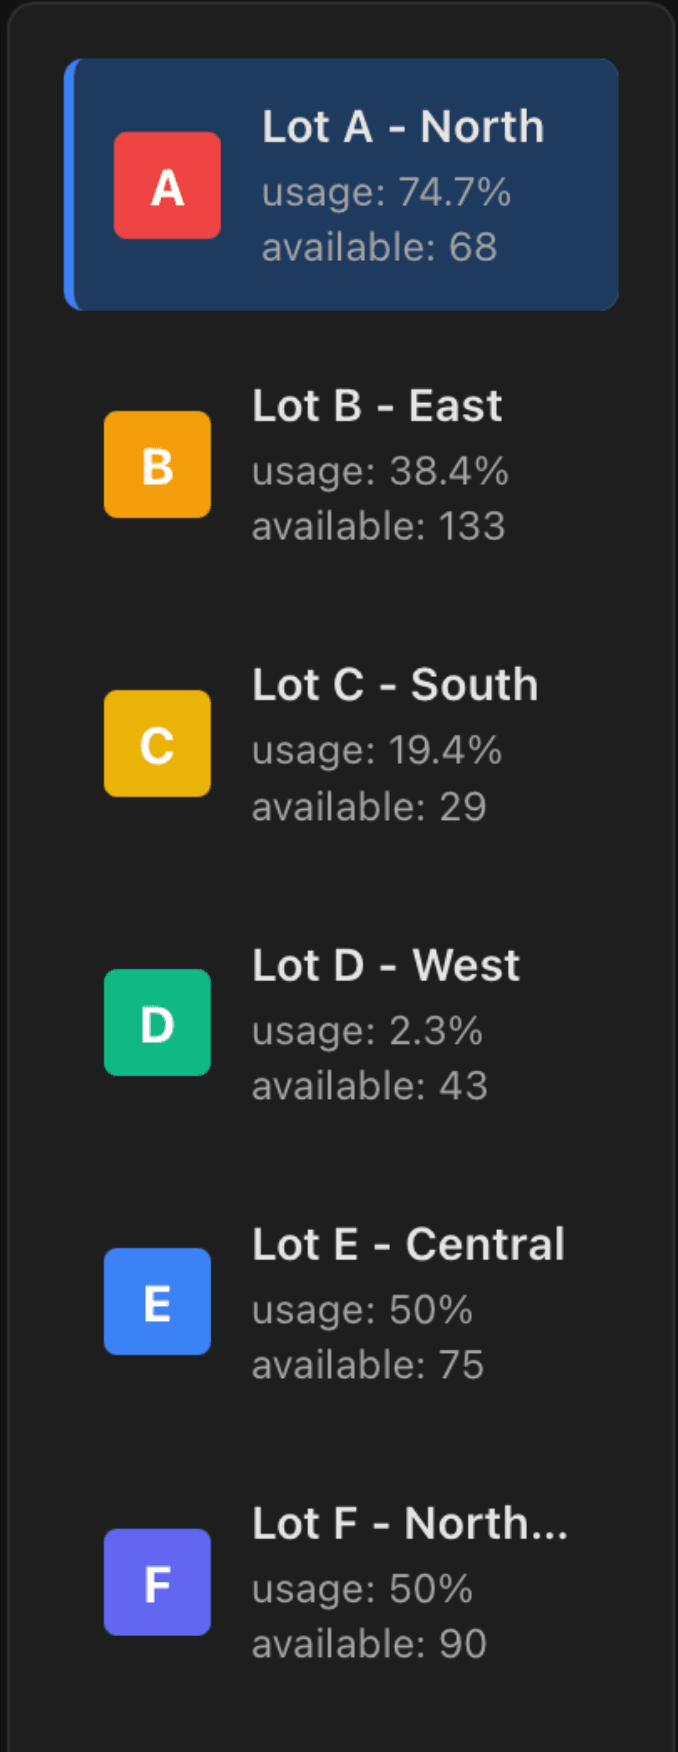Viewport: 678px width, 1752px height.
Task: Select the red Lot A icon
Action: 167,185
